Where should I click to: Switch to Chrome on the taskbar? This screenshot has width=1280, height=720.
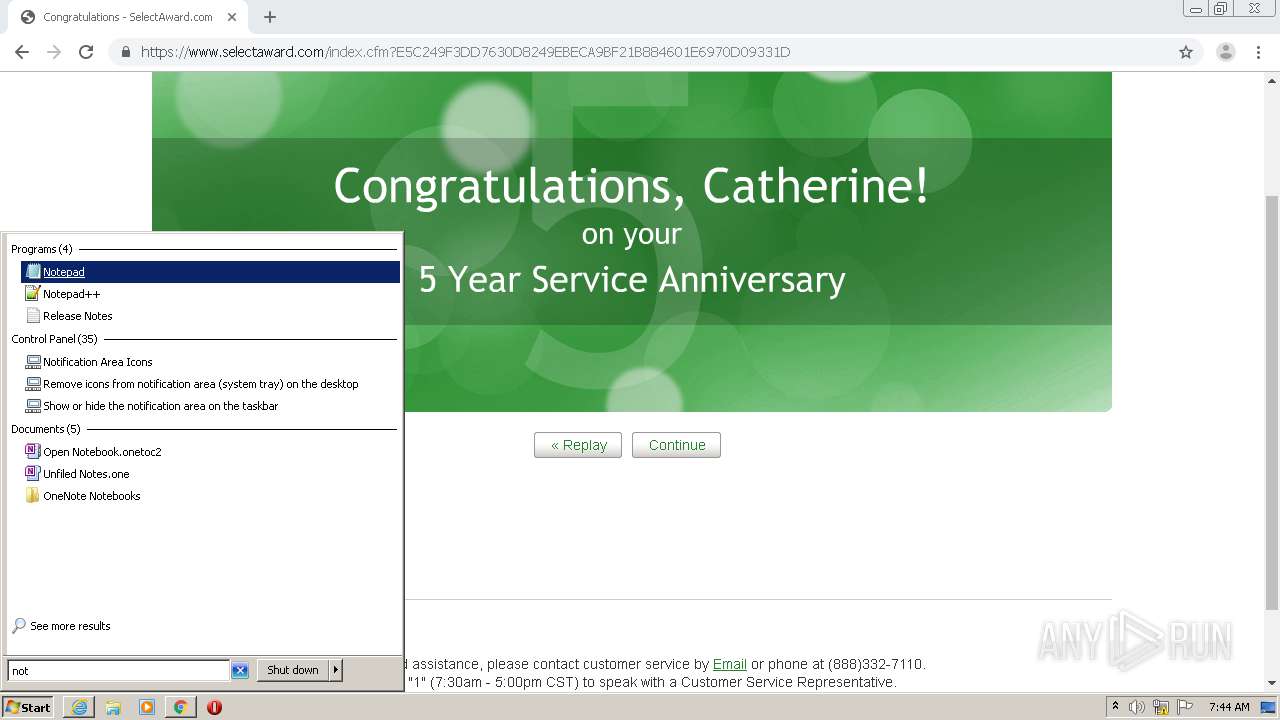click(x=180, y=707)
